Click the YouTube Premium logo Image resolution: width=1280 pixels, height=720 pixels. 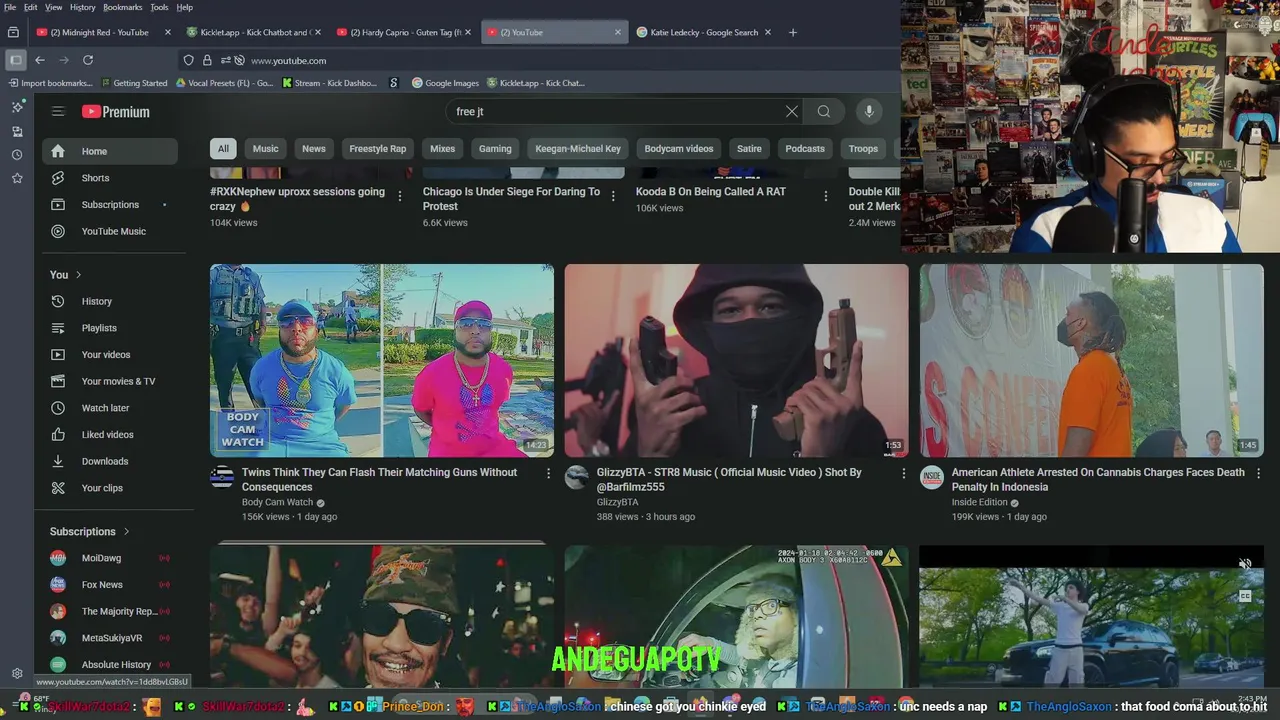point(116,112)
